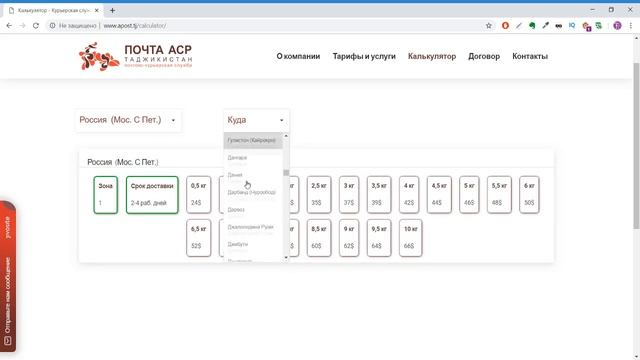Open the О компании page

[298, 56]
